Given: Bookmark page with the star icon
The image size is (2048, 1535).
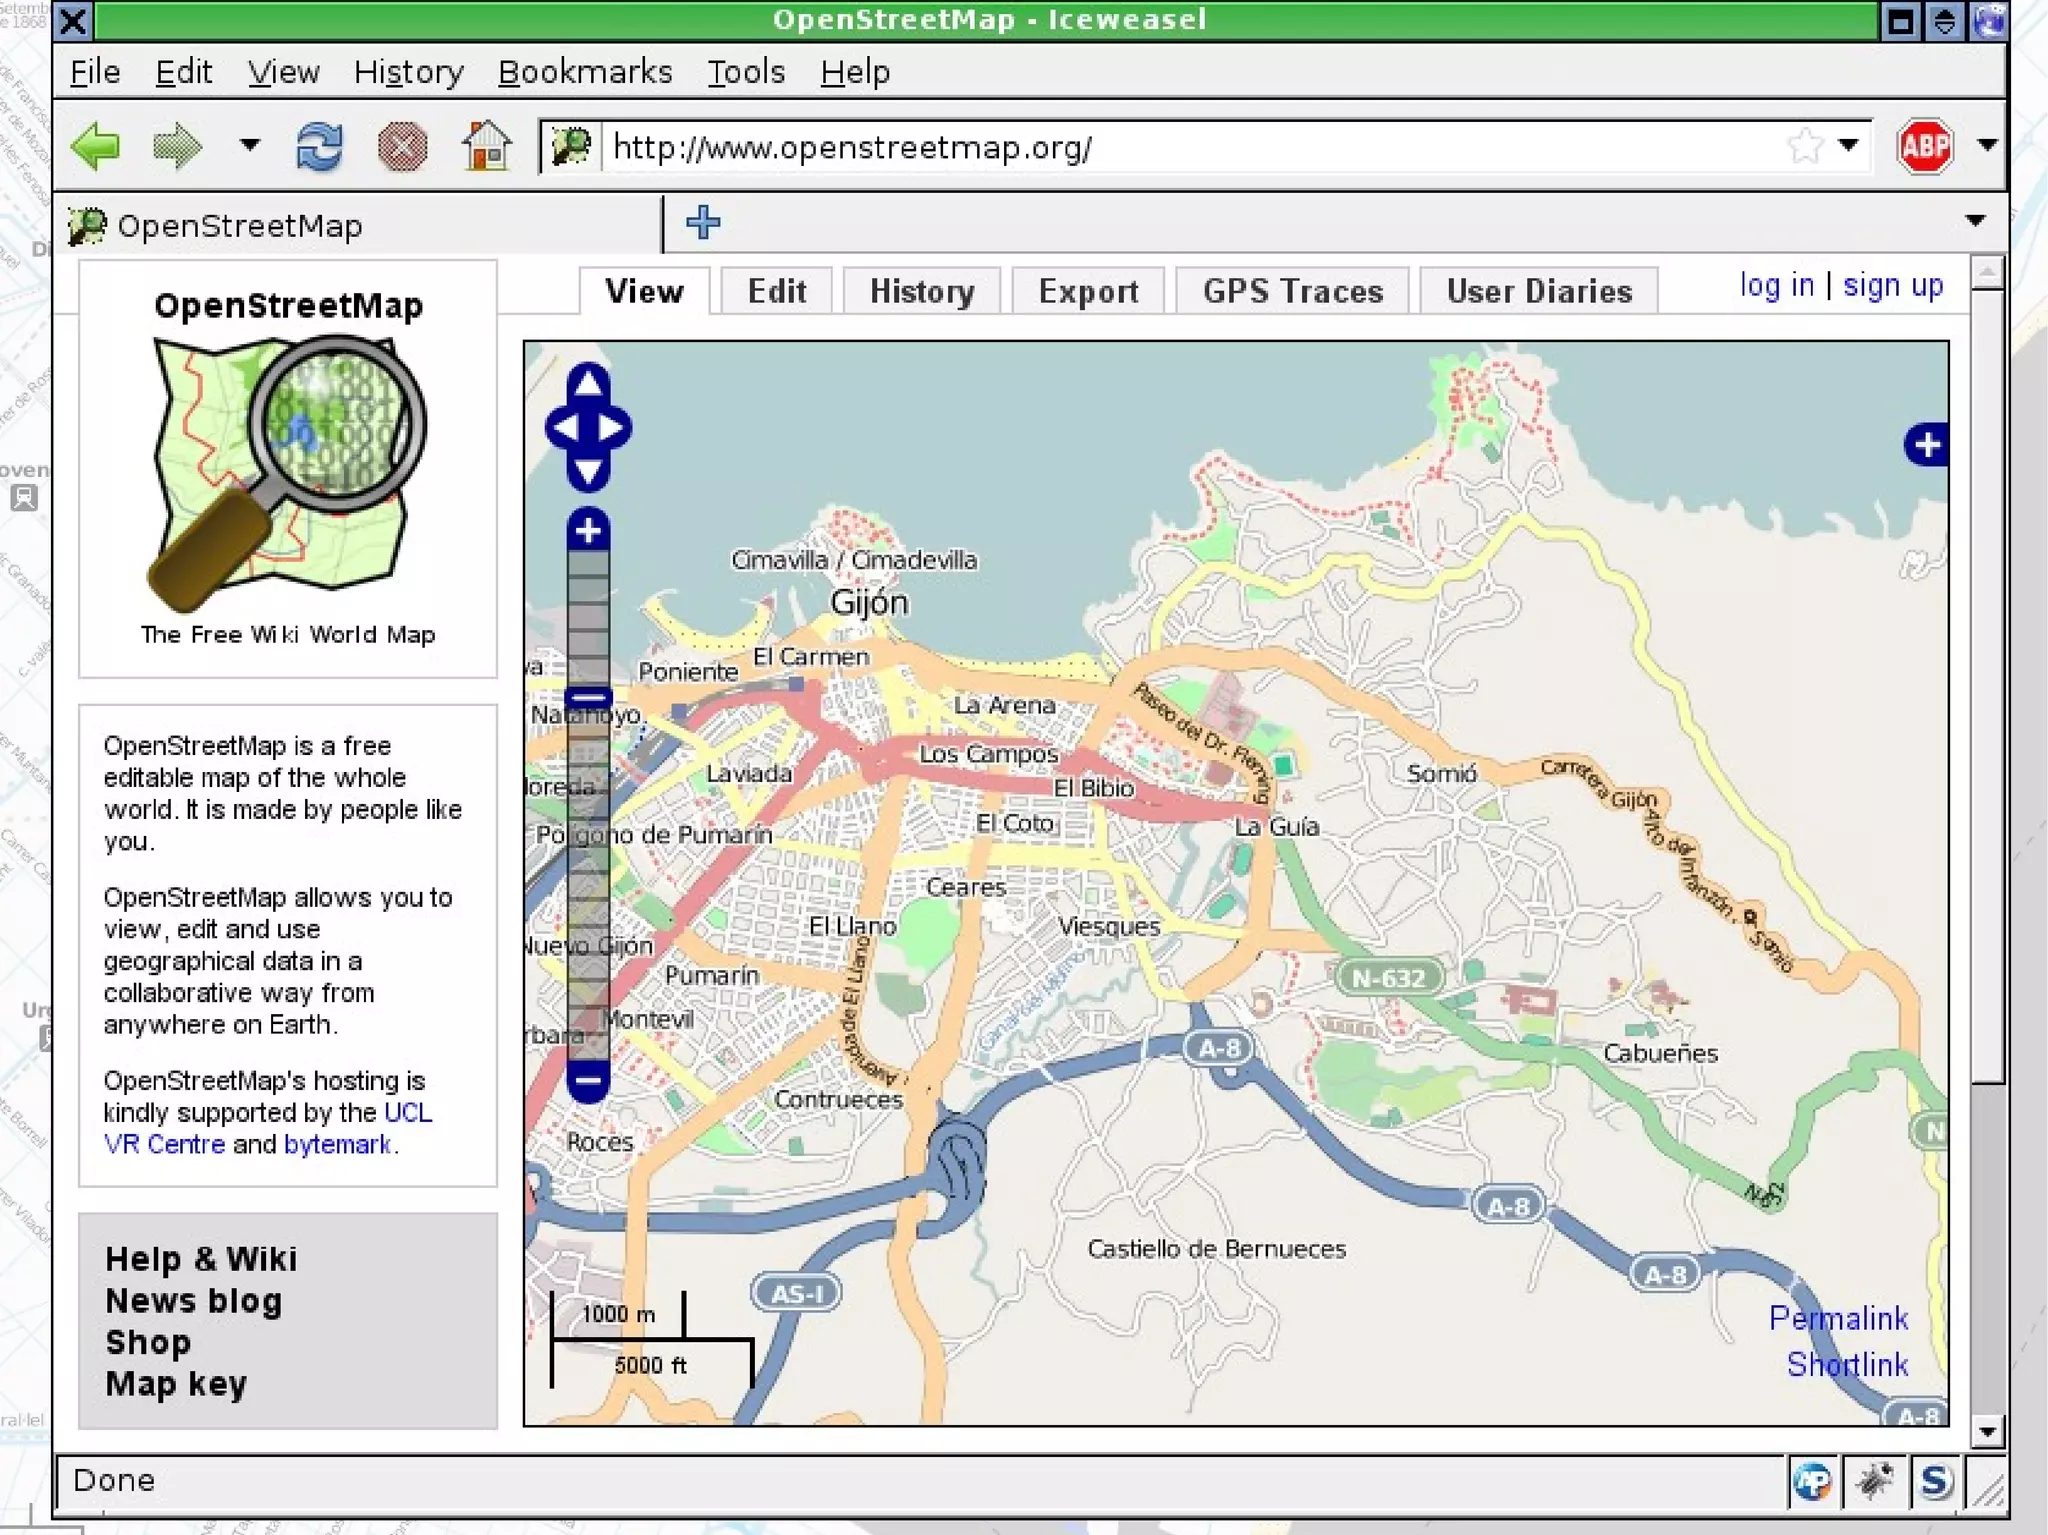Looking at the screenshot, I should (1804, 146).
